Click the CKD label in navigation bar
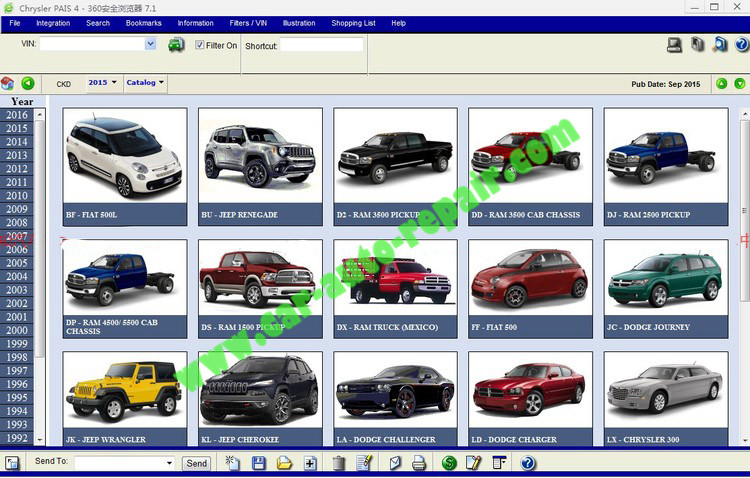The width and height of the screenshot is (750, 478). coord(64,84)
